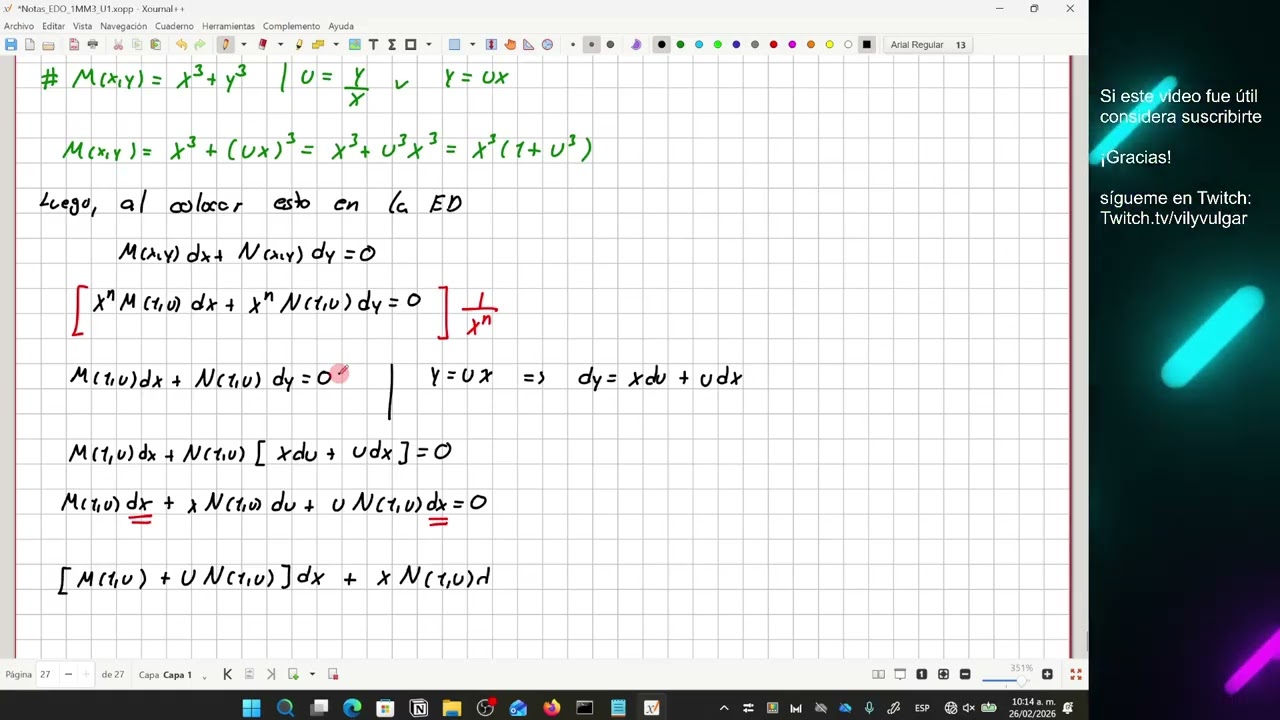Expand shape drawing type dropdown
Image resolution: width=1280 pixels, height=720 pixels.
pos(429,44)
